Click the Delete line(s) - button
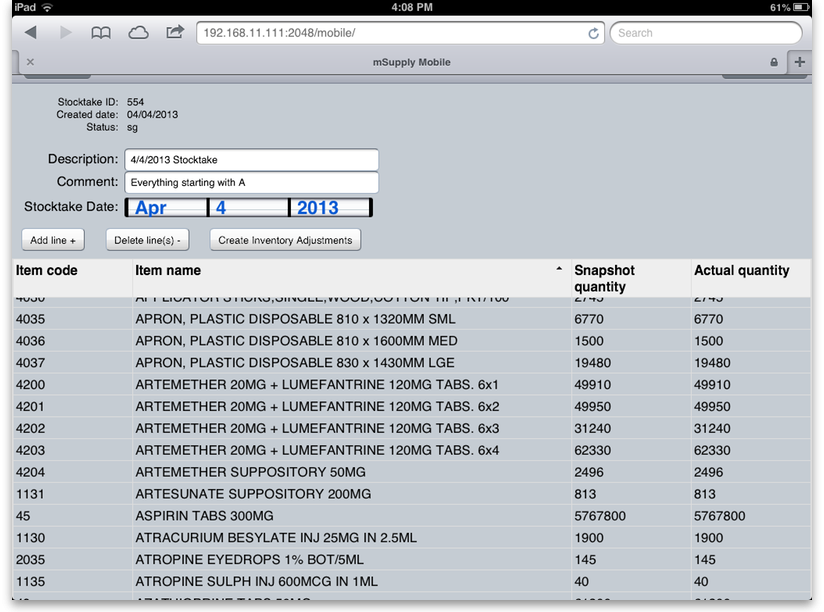This screenshot has width=824, height=612. [147, 240]
